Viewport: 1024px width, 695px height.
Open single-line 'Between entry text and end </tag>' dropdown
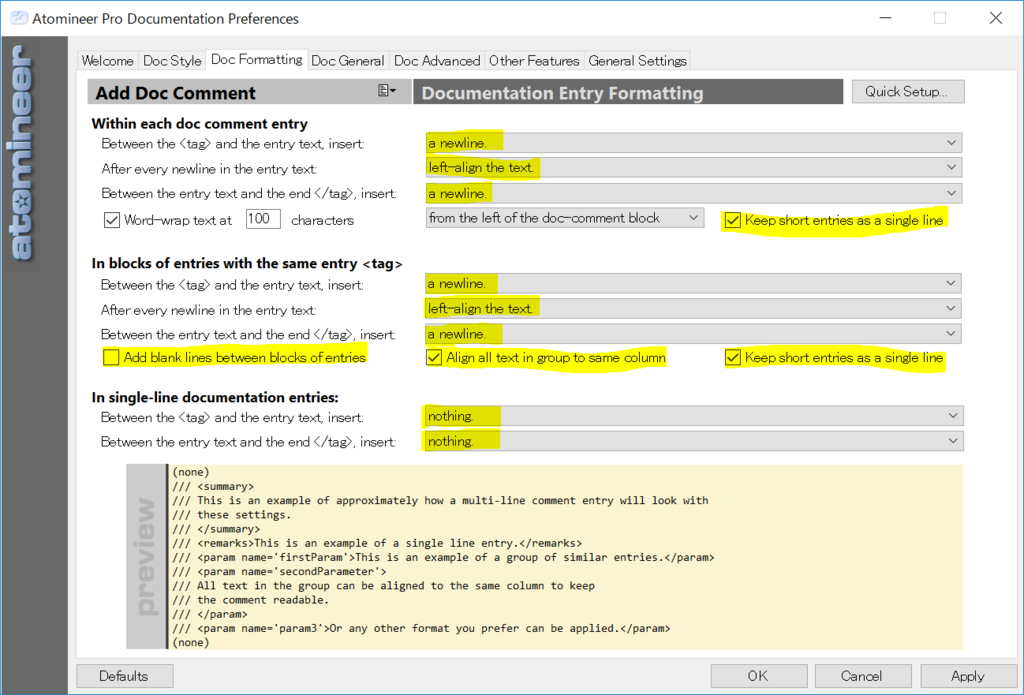click(x=694, y=442)
